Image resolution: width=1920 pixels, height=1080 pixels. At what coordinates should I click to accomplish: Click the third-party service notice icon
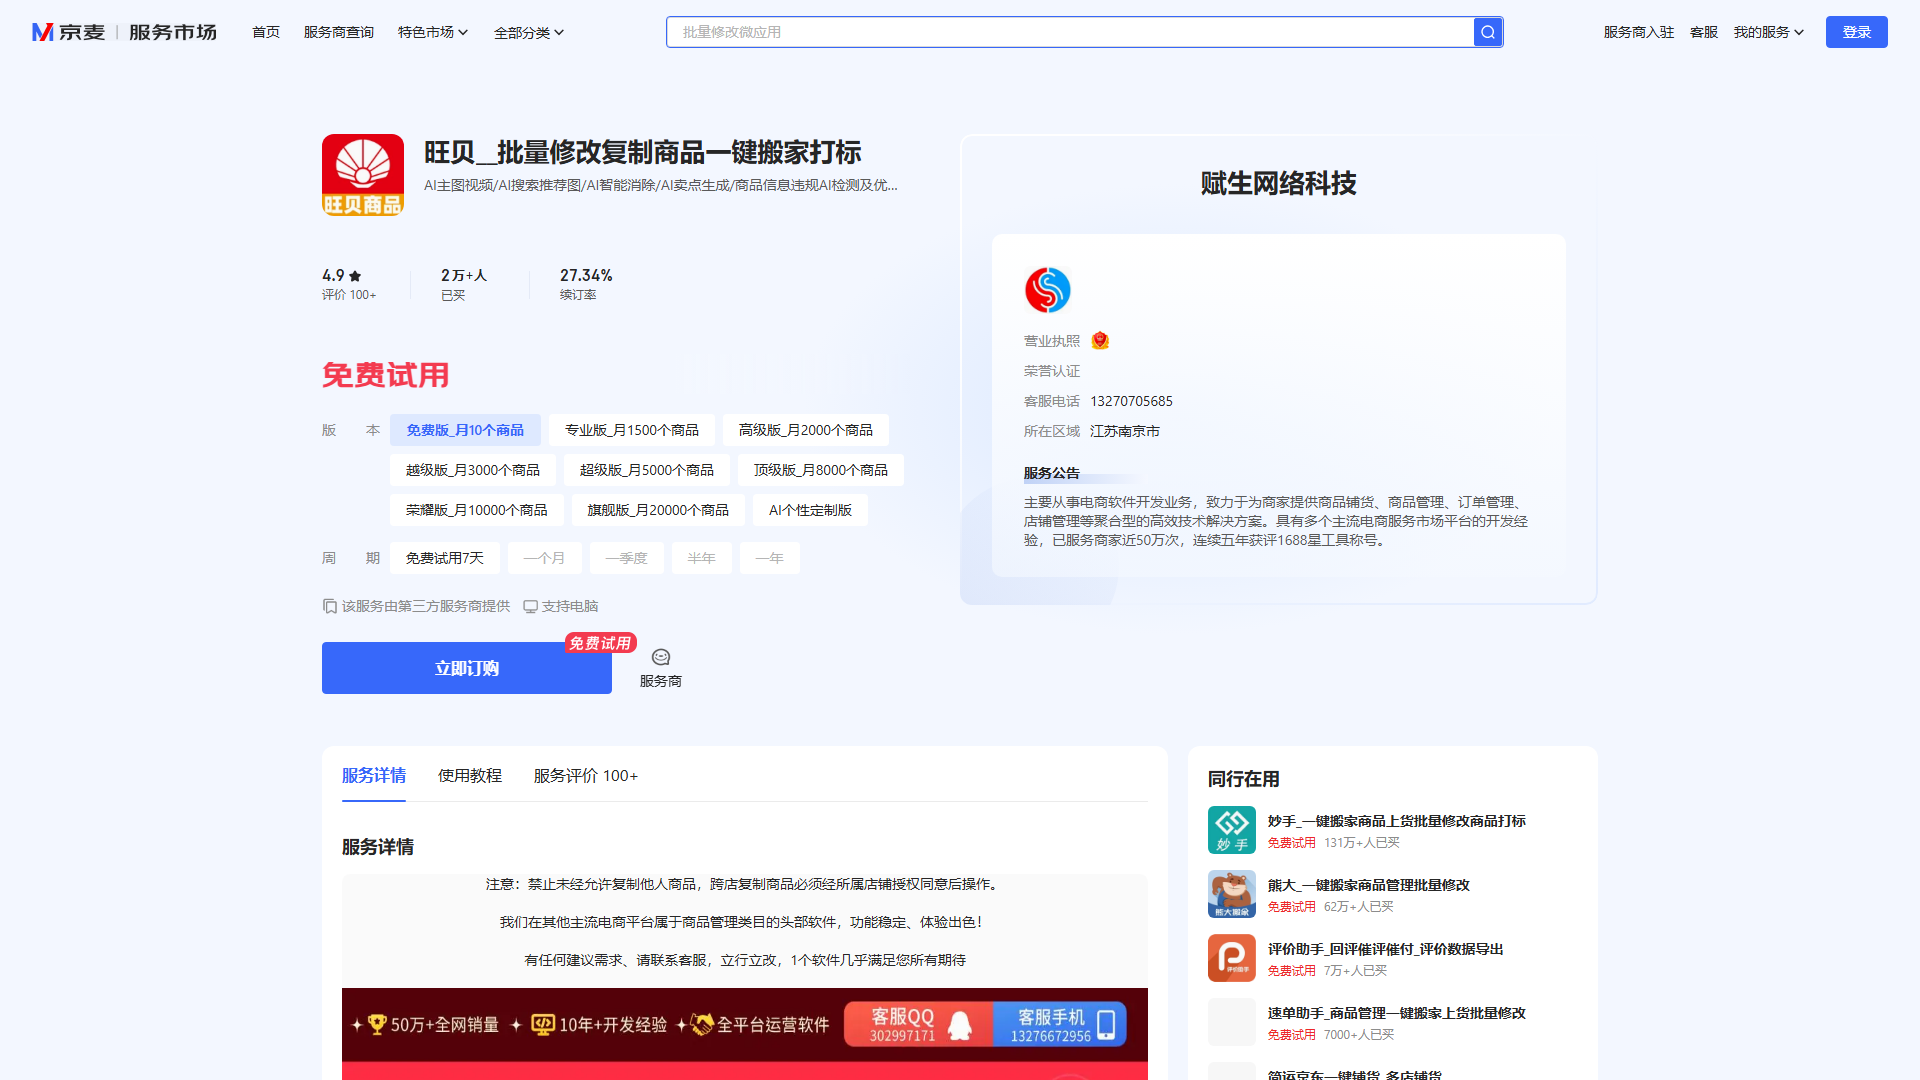(330, 606)
